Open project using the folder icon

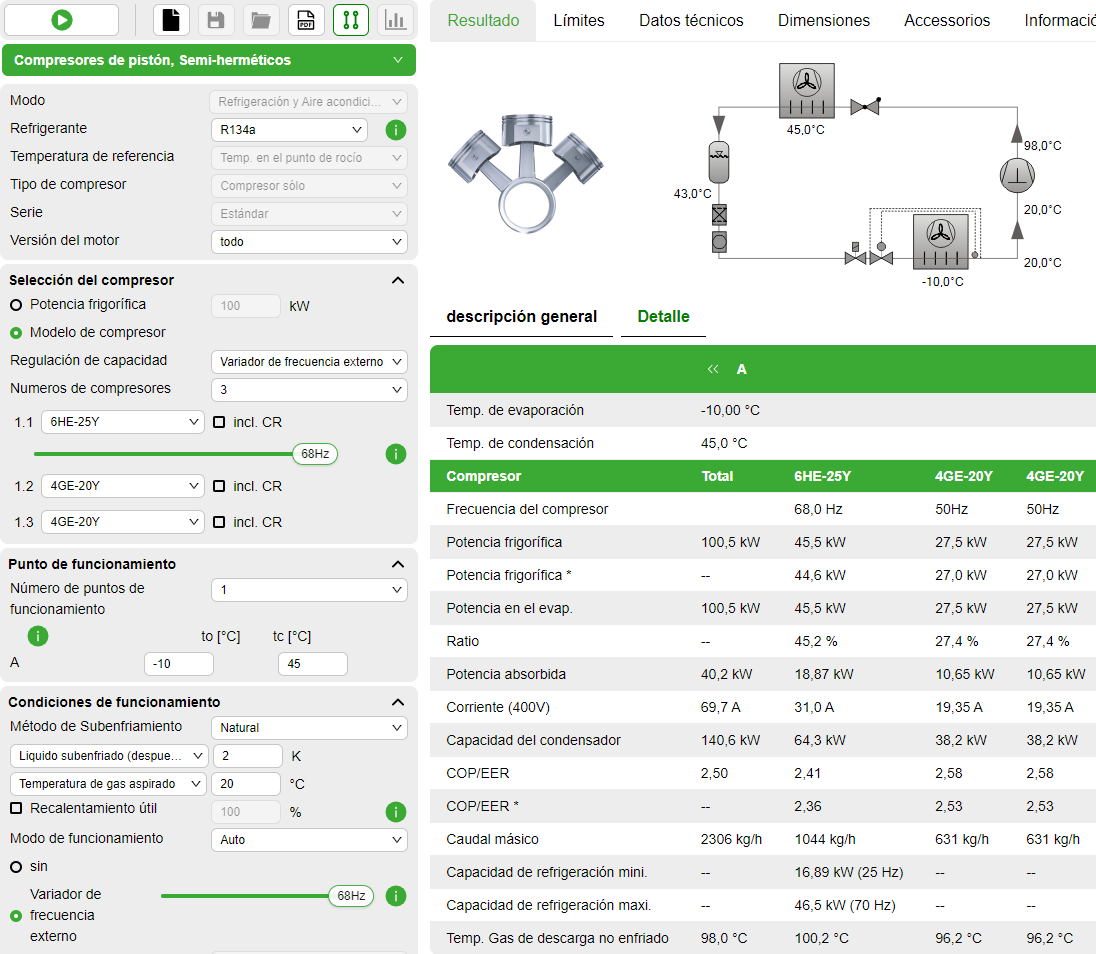[260, 20]
